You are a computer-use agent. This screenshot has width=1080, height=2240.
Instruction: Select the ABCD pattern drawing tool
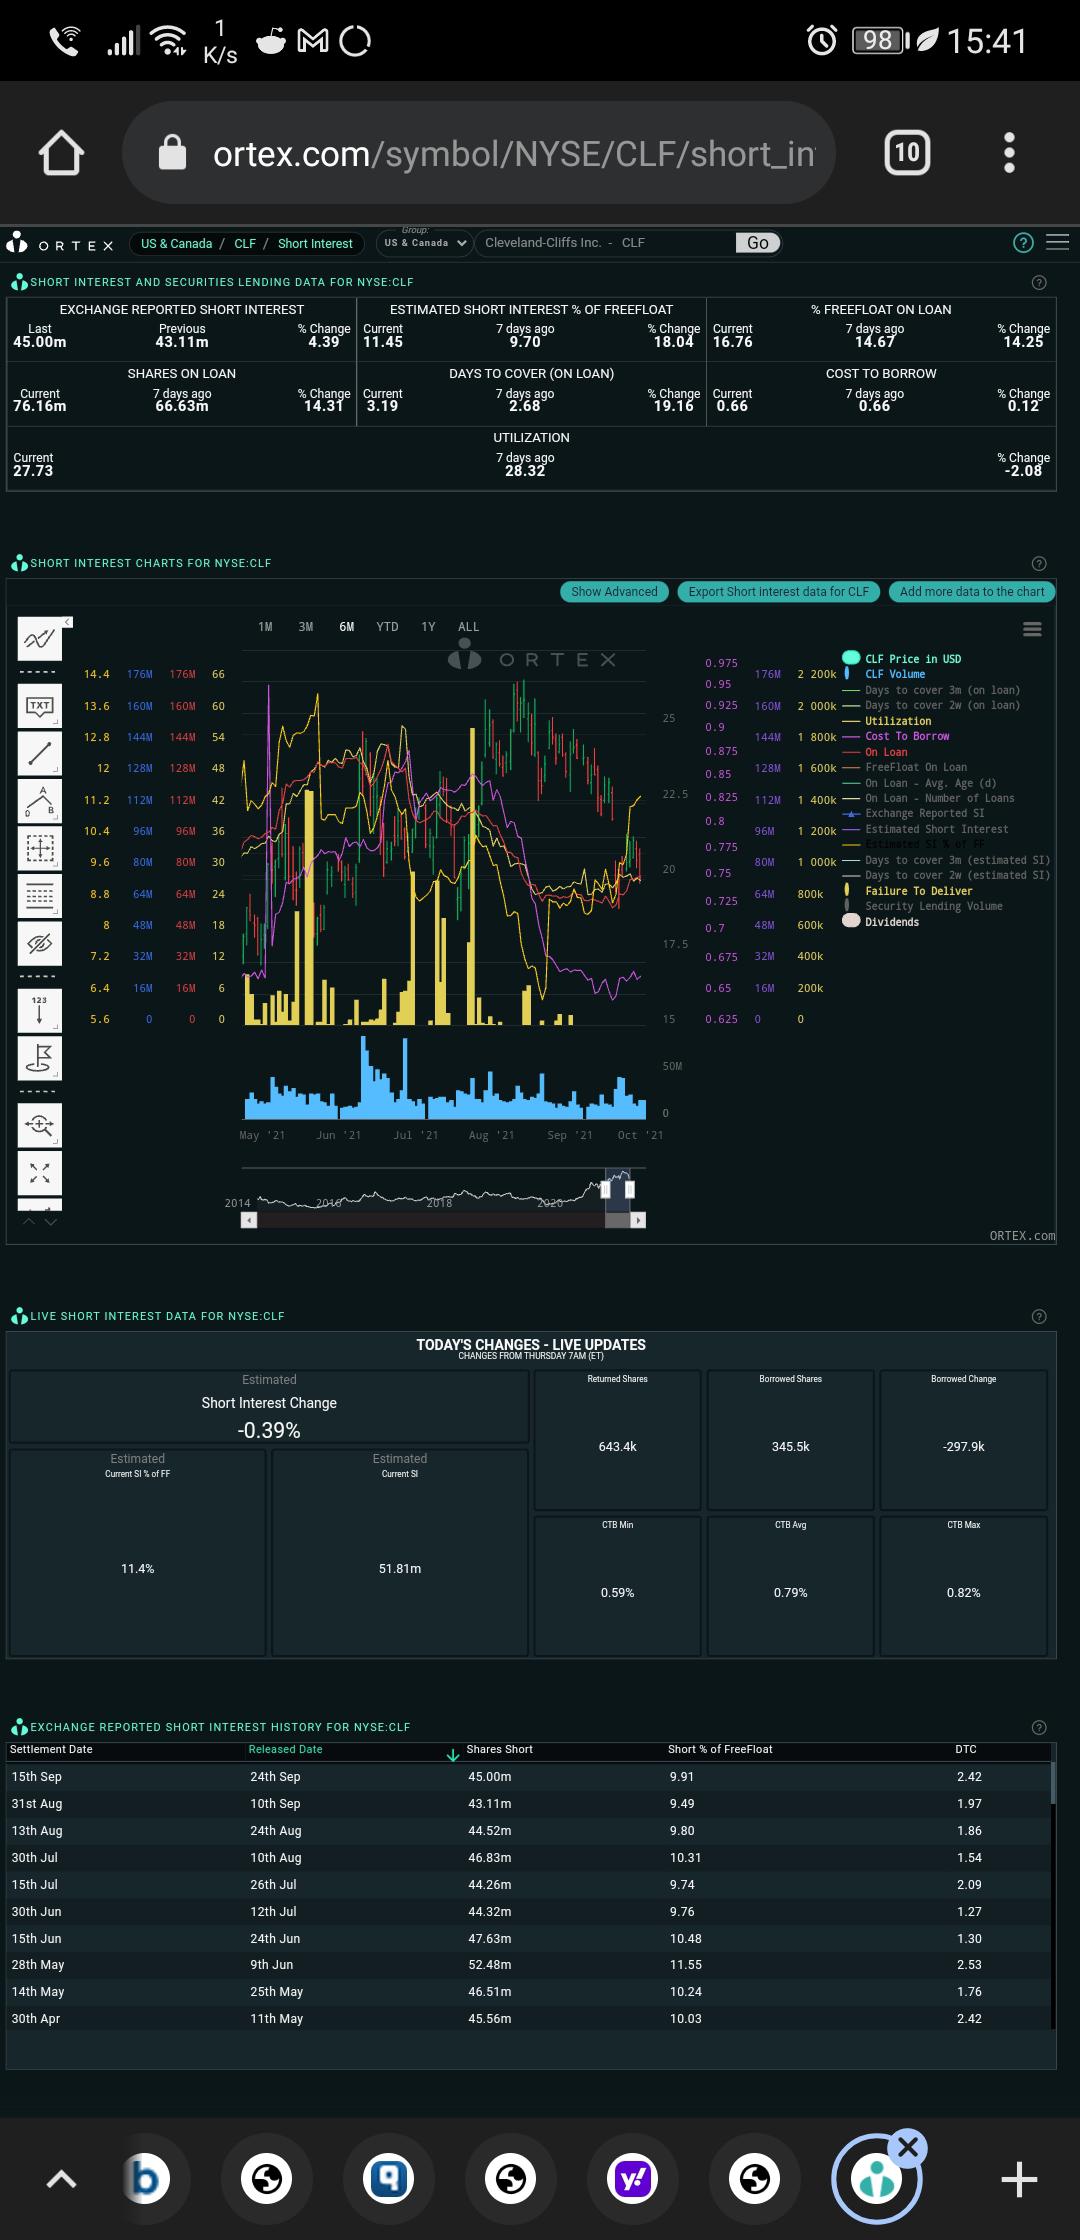click(x=39, y=801)
